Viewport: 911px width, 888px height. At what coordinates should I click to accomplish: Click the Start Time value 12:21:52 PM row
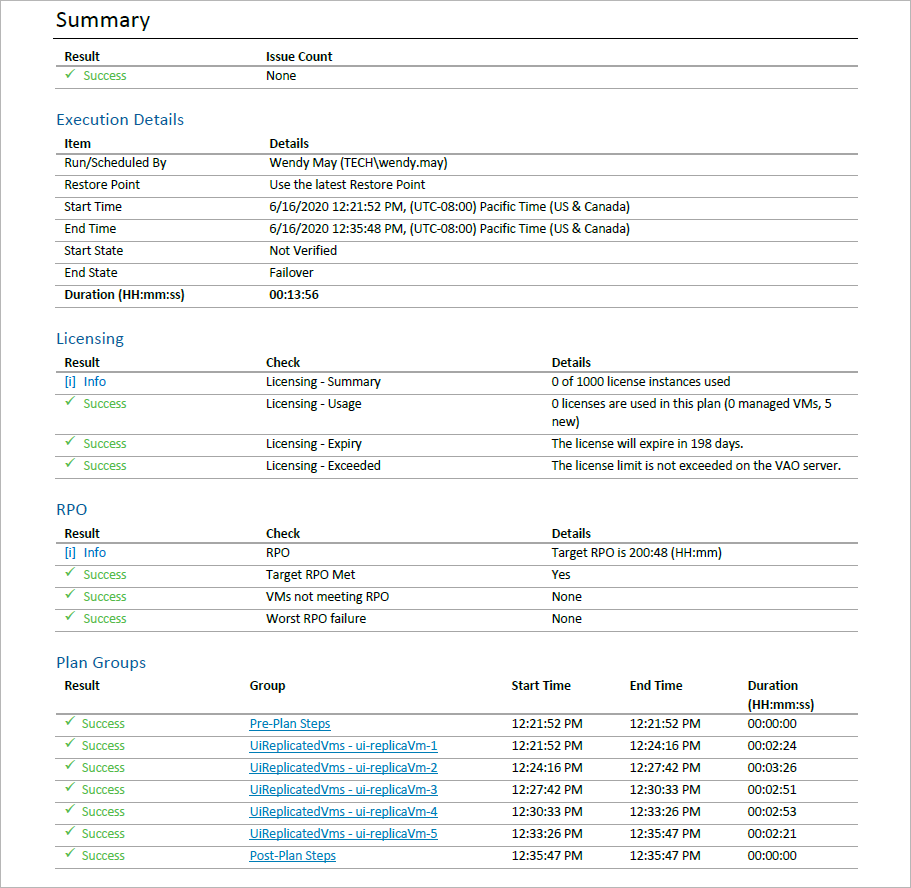(x=450, y=207)
